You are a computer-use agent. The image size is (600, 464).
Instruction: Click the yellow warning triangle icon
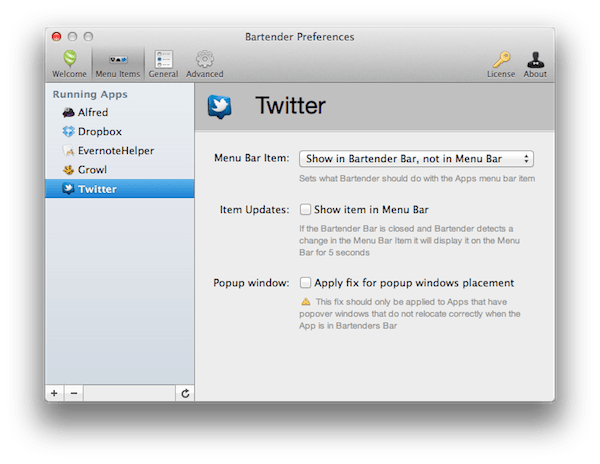[306, 302]
